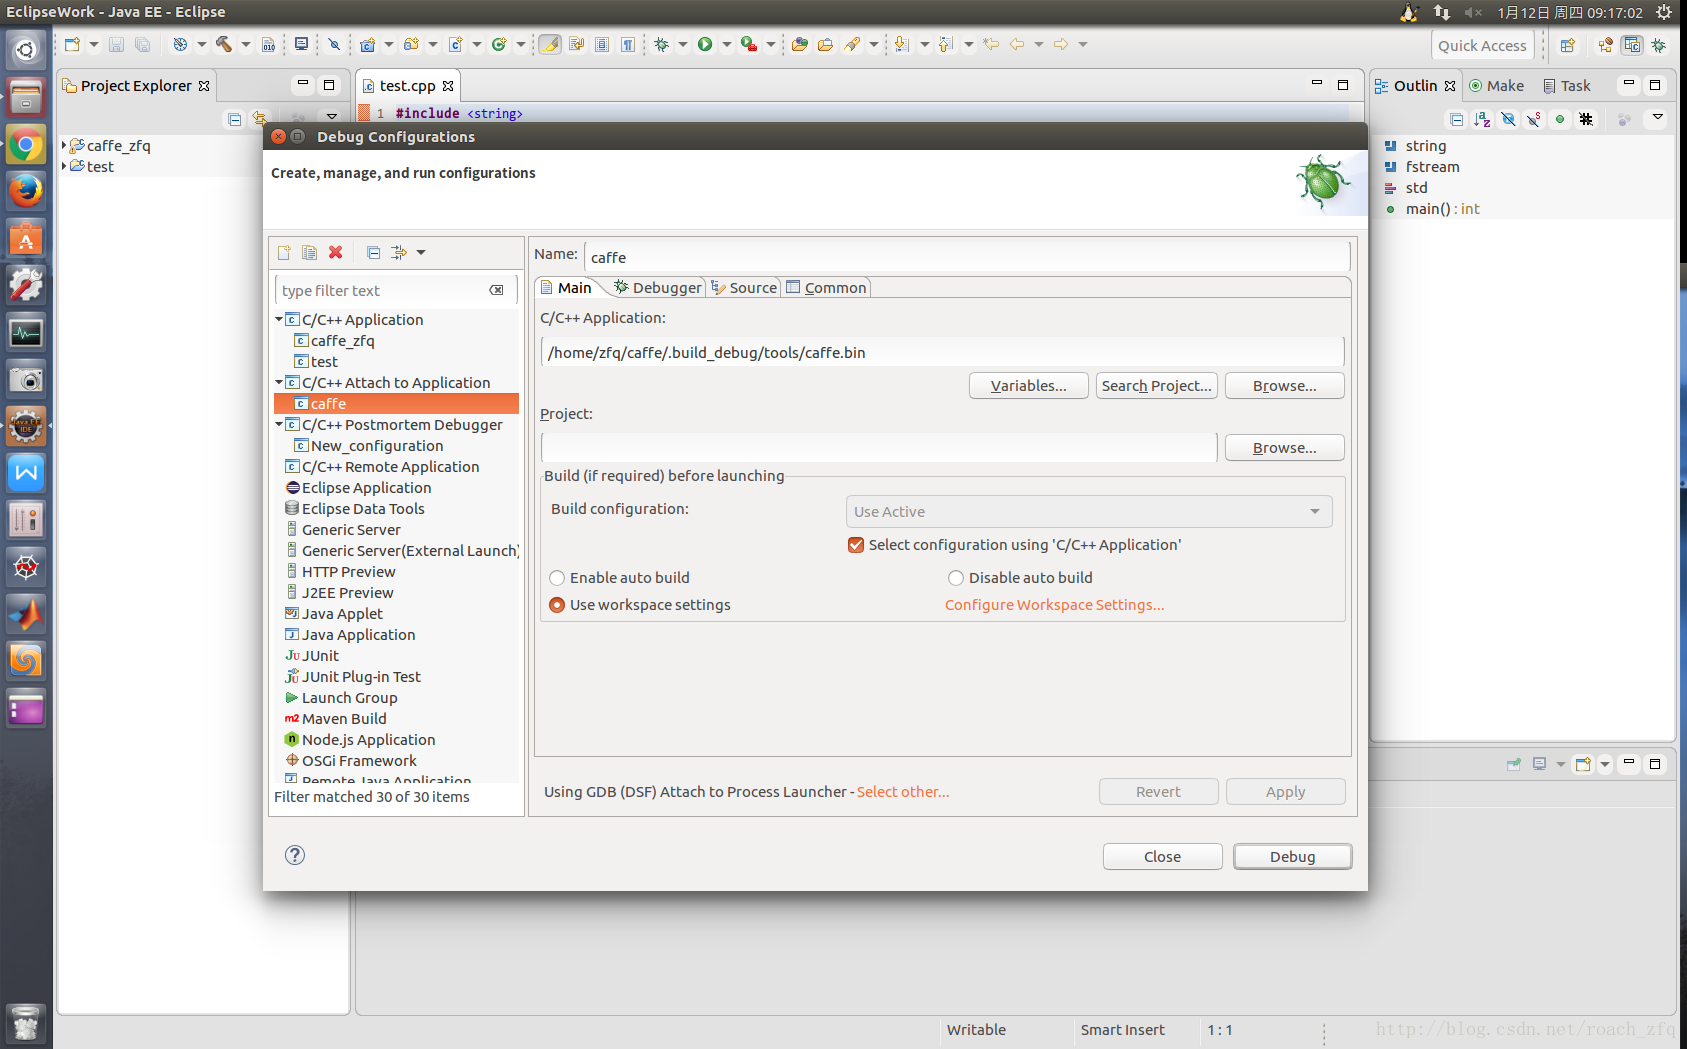This screenshot has width=1687, height=1049.
Task: Click the Save icon in main toolbar
Action: [116, 44]
